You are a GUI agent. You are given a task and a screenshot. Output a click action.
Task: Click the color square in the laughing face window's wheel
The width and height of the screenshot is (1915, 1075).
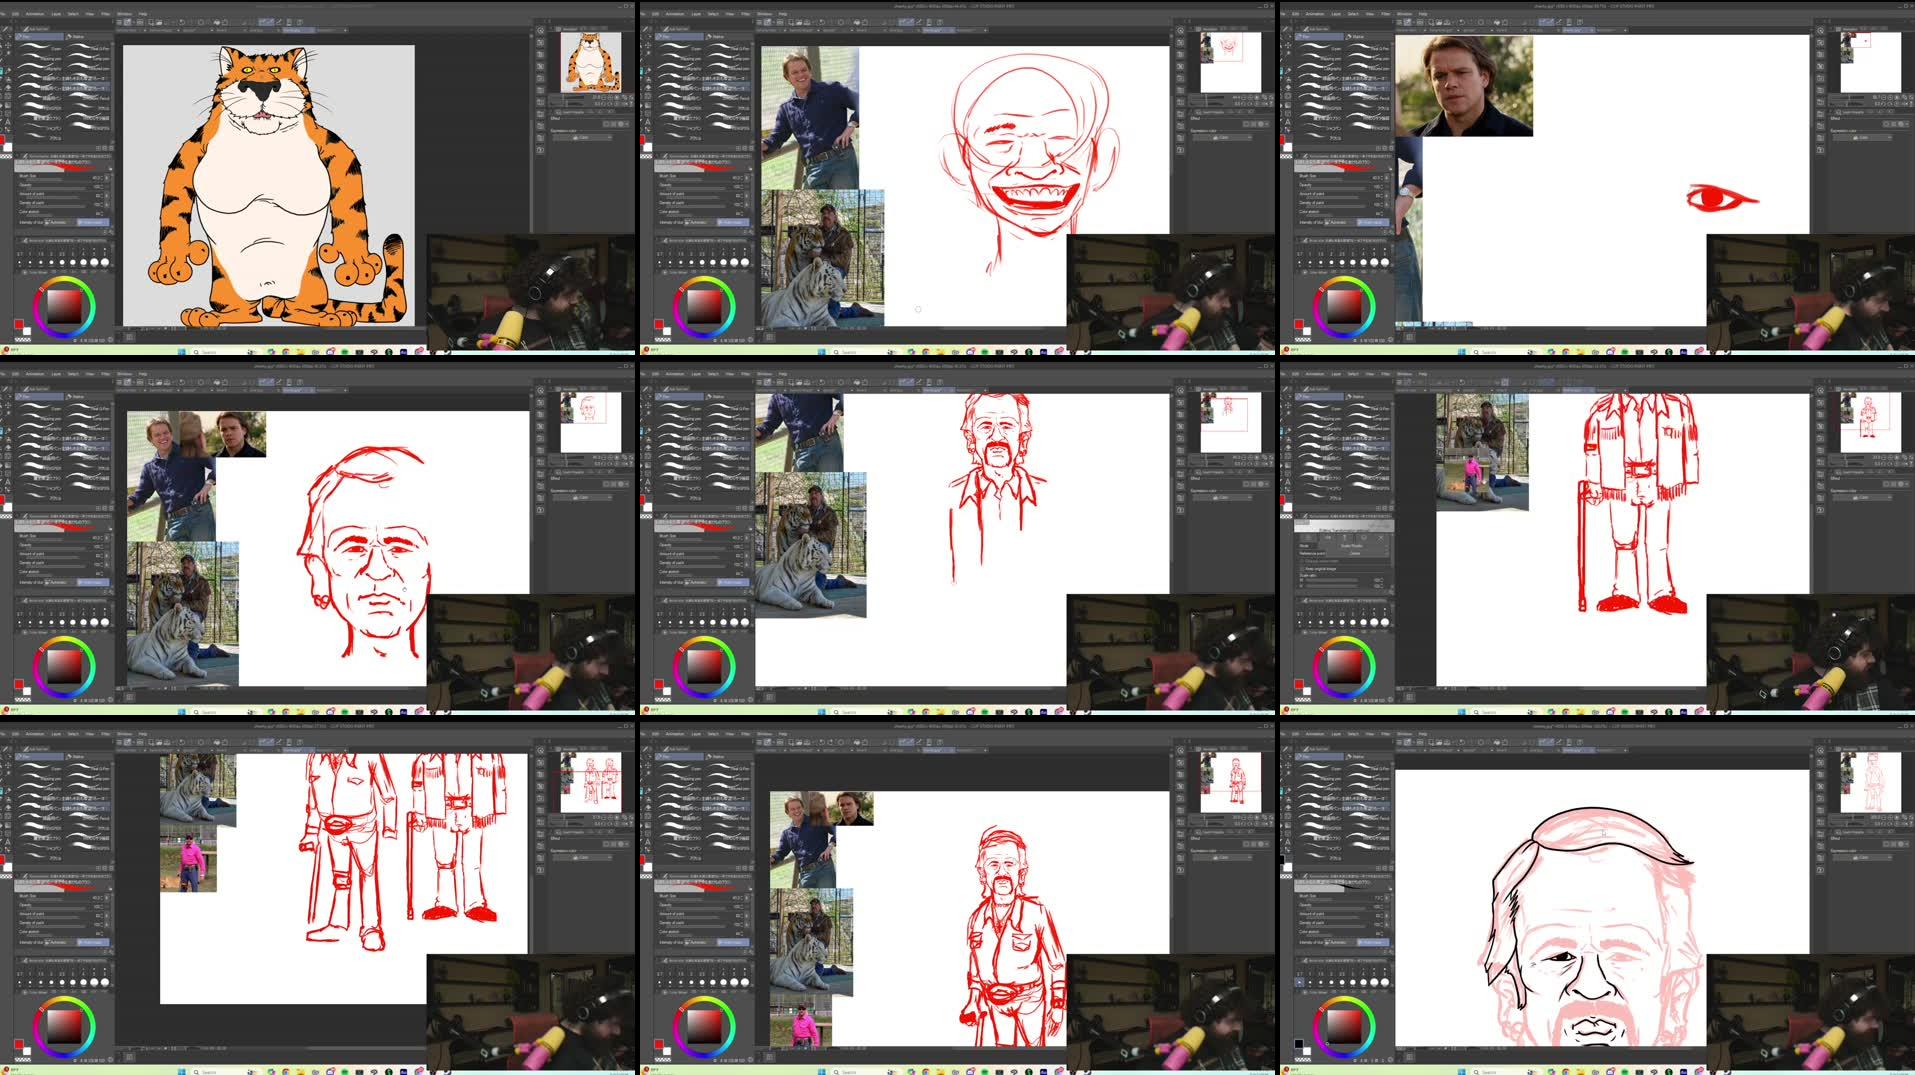pos(704,307)
